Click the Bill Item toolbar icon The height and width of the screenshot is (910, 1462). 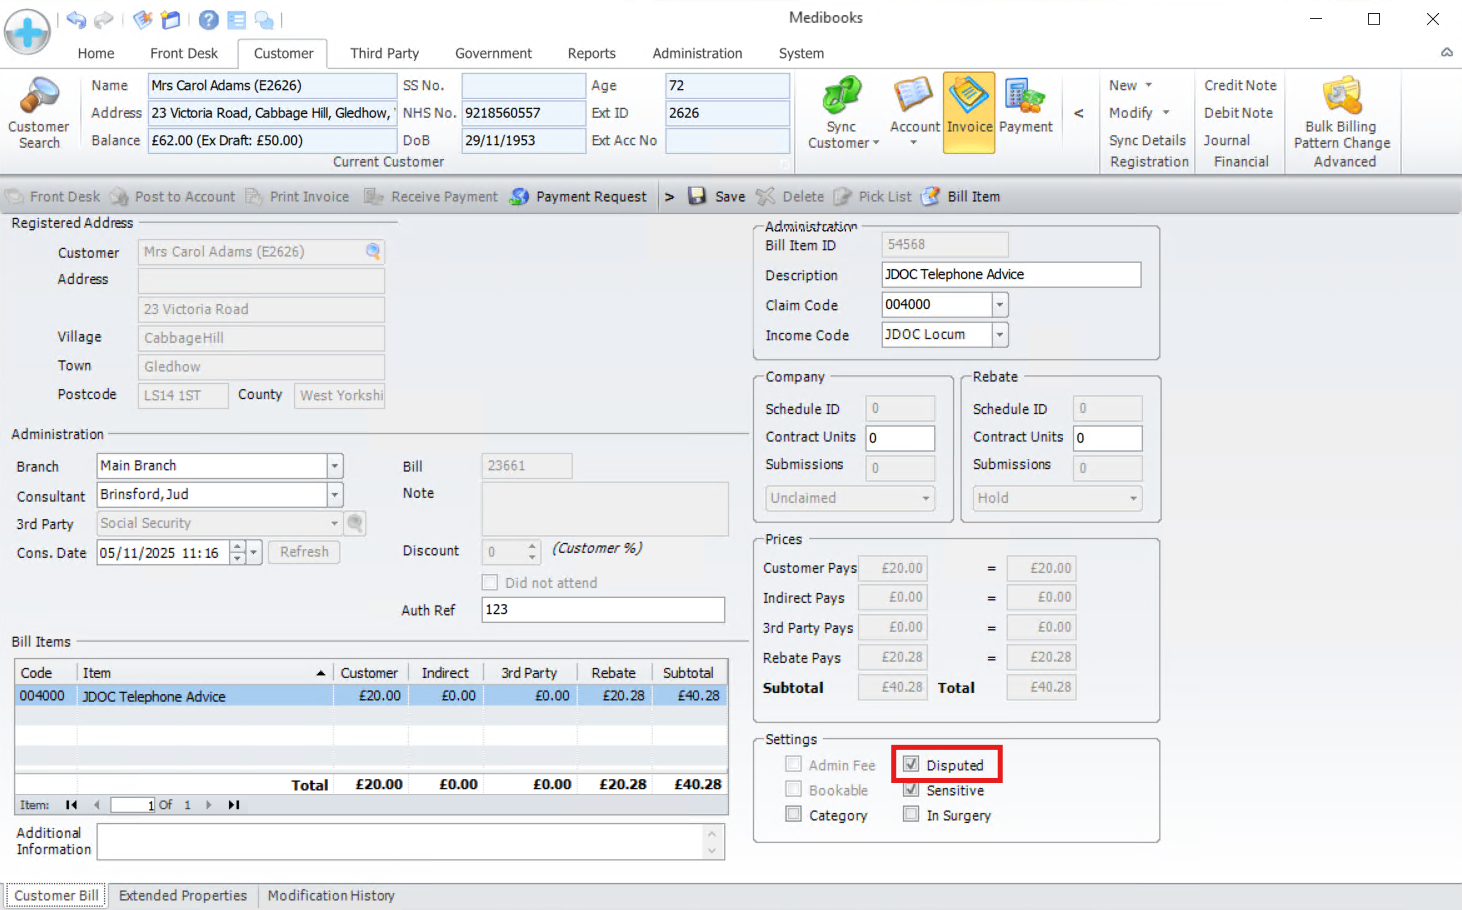click(x=931, y=196)
